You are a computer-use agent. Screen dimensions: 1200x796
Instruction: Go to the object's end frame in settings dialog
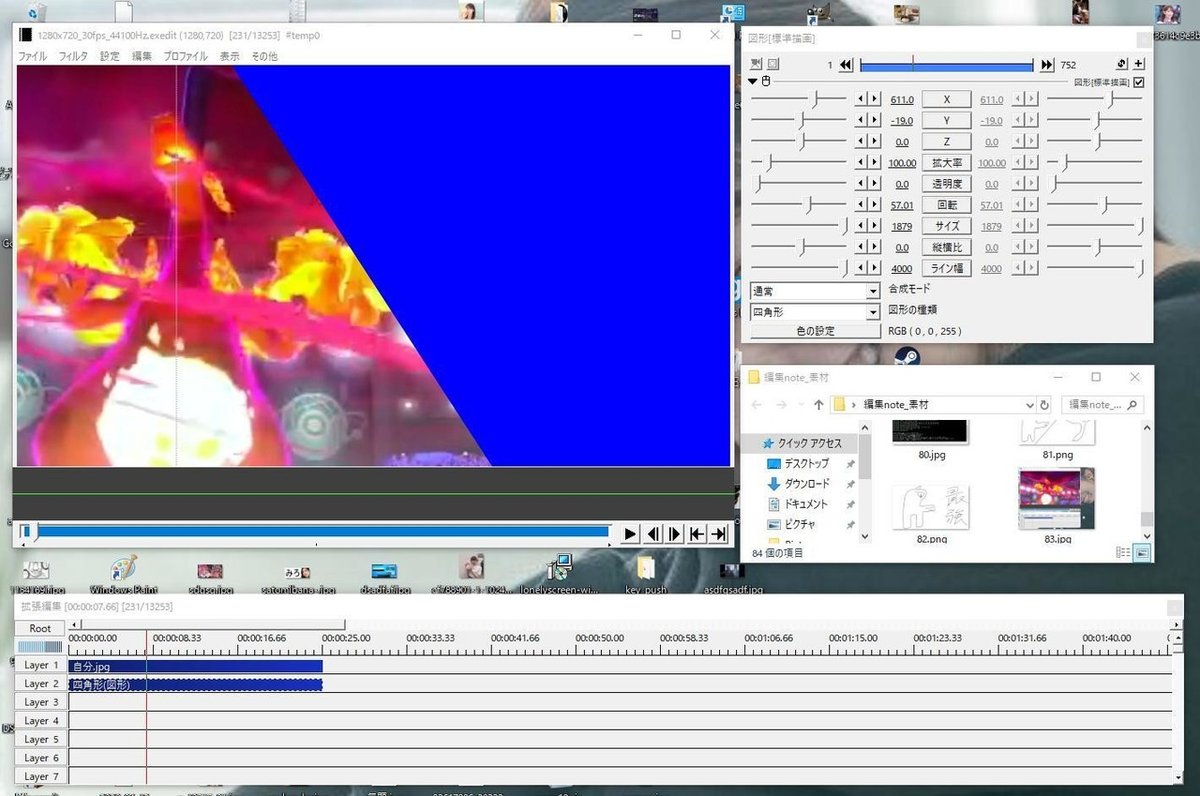click(x=1047, y=65)
